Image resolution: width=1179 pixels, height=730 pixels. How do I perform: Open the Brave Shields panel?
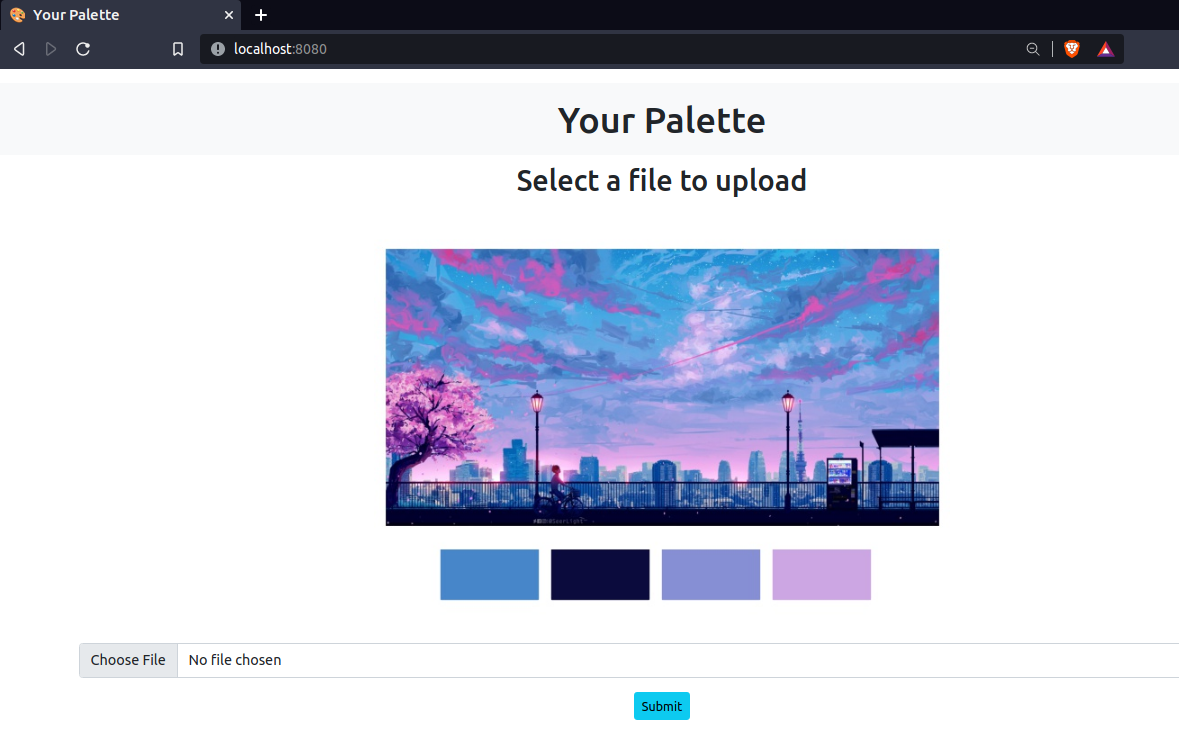(1072, 49)
